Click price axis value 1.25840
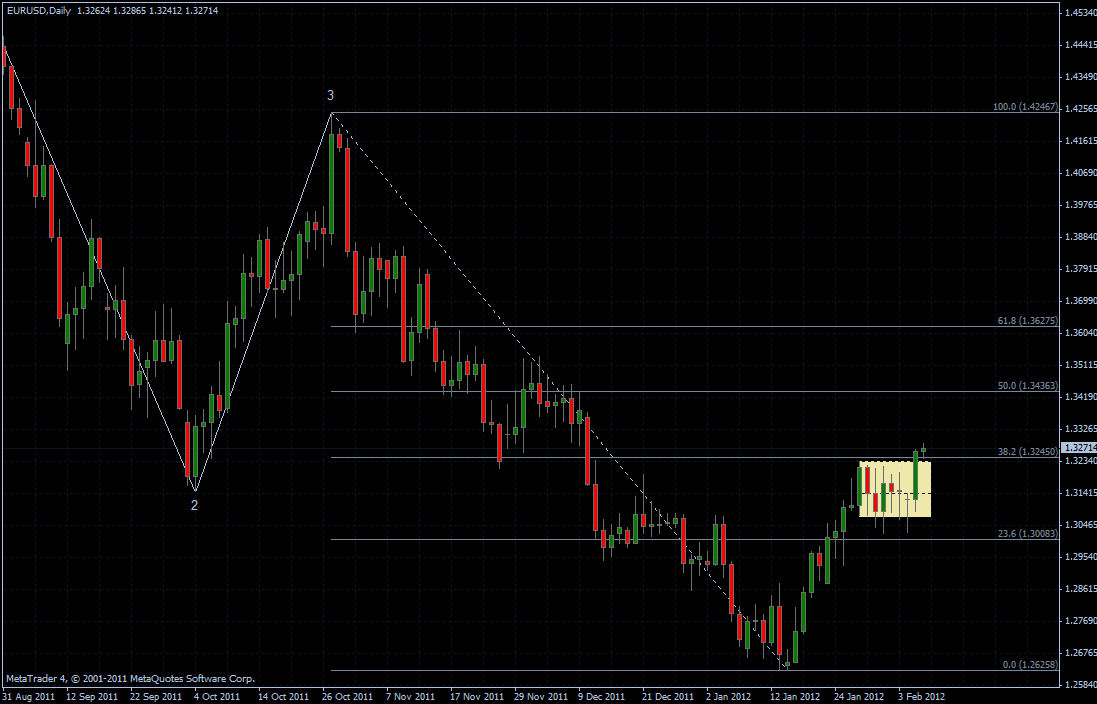Screen dimensions: 1097x704 point(1080,684)
